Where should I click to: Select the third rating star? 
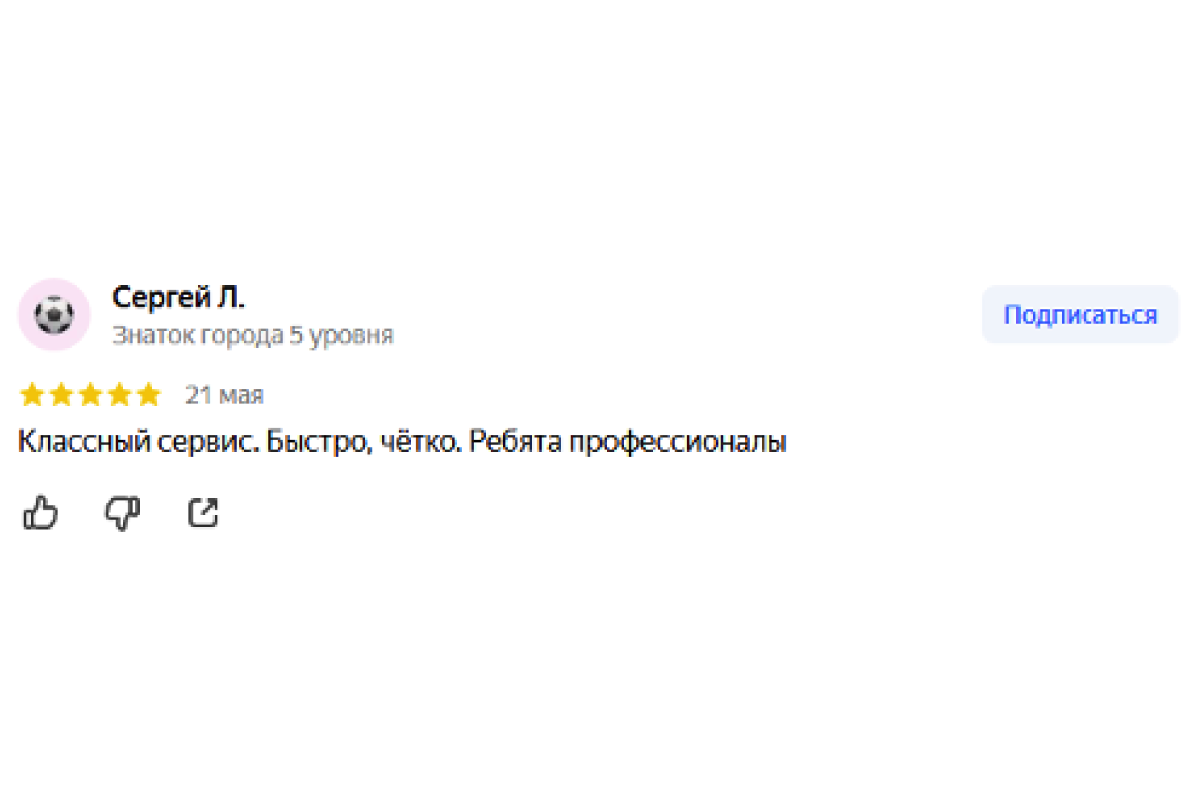pos(90,395)
